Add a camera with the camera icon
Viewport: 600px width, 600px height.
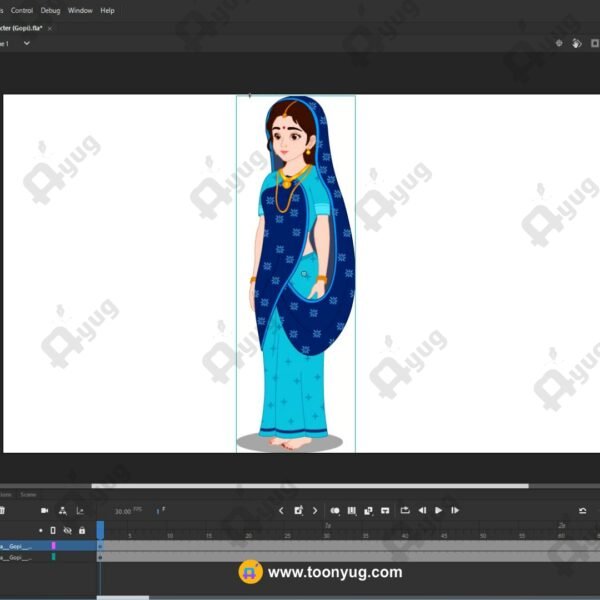[44, 510]
